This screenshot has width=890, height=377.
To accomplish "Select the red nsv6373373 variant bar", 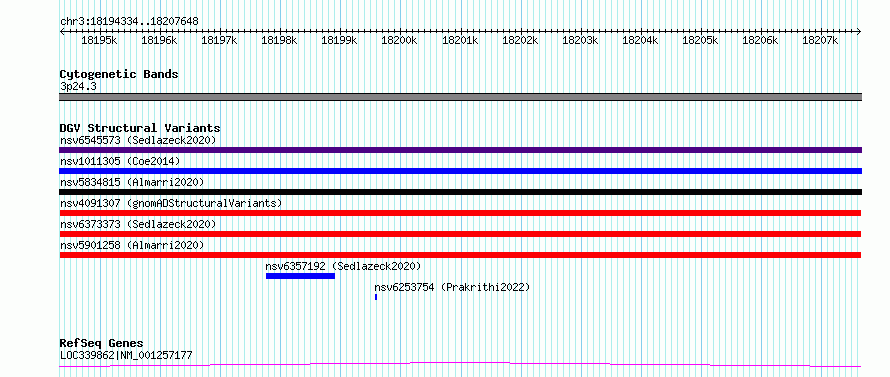I will pos(460,234).
